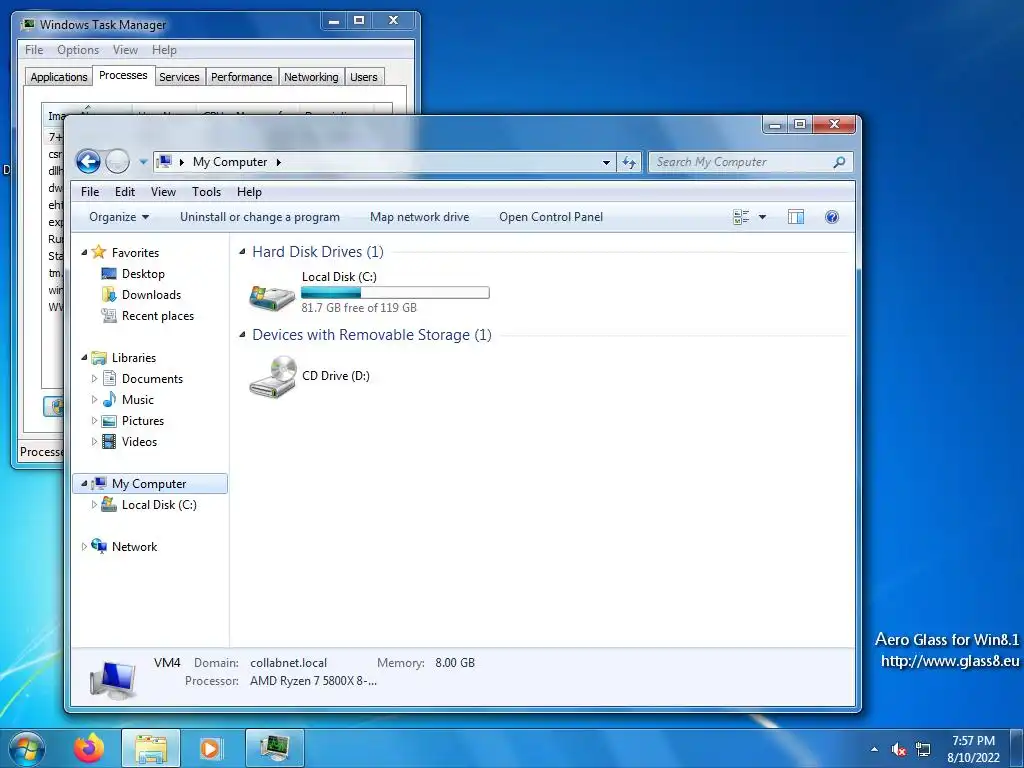Click the magnifier icon in the search box

(840, 162)
